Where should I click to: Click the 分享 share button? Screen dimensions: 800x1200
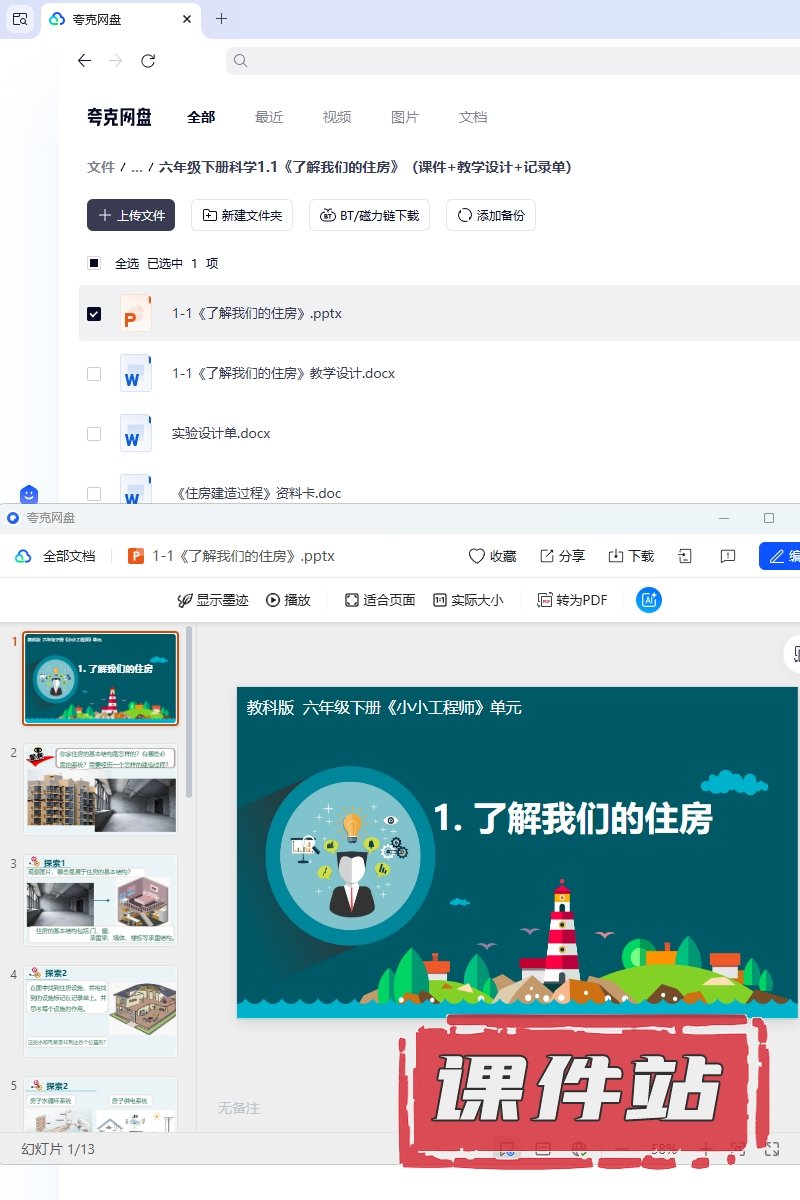coord(562,556)
